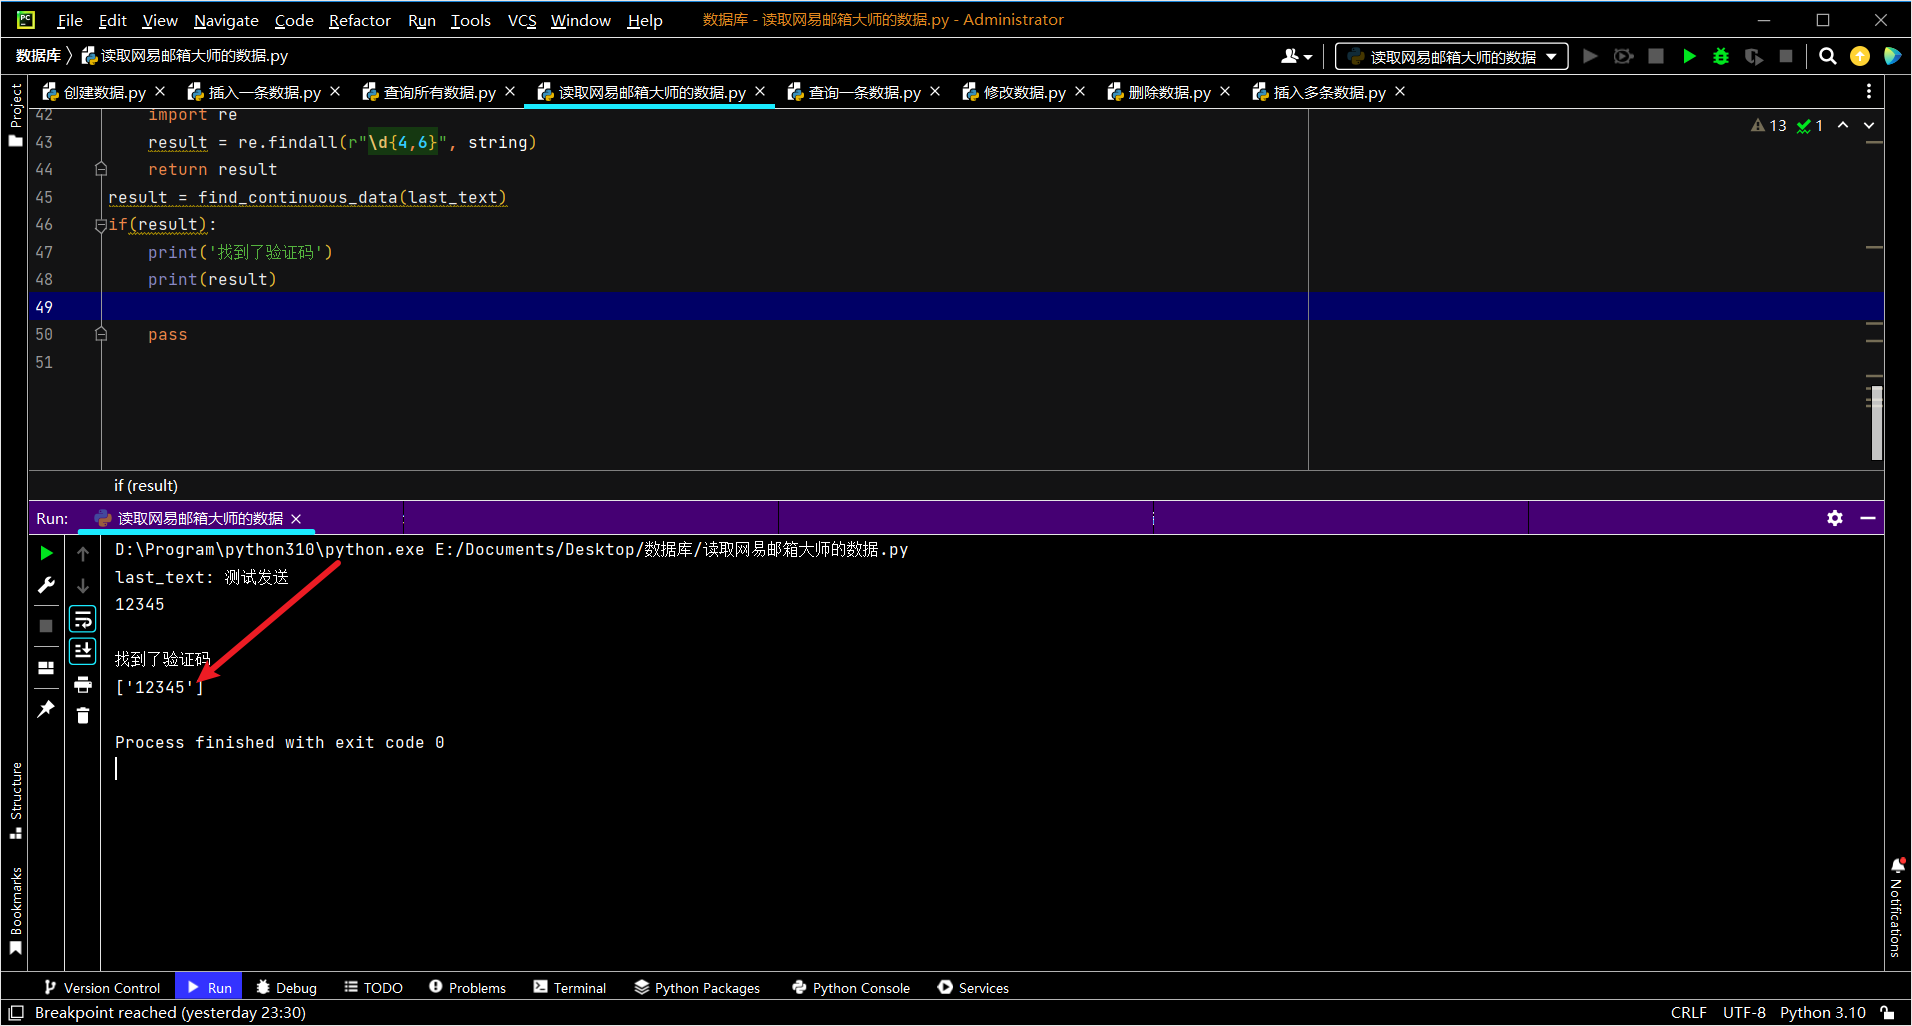Rerun the program in the Run panel
Screen dimensions: 1912x1026
(46, 553)
